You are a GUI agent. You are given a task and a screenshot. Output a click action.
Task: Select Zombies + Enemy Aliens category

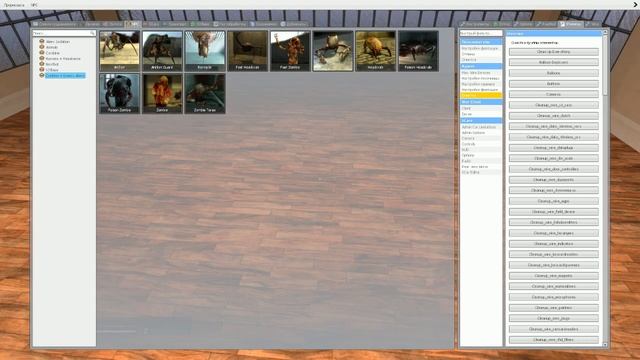coord(65,76)
